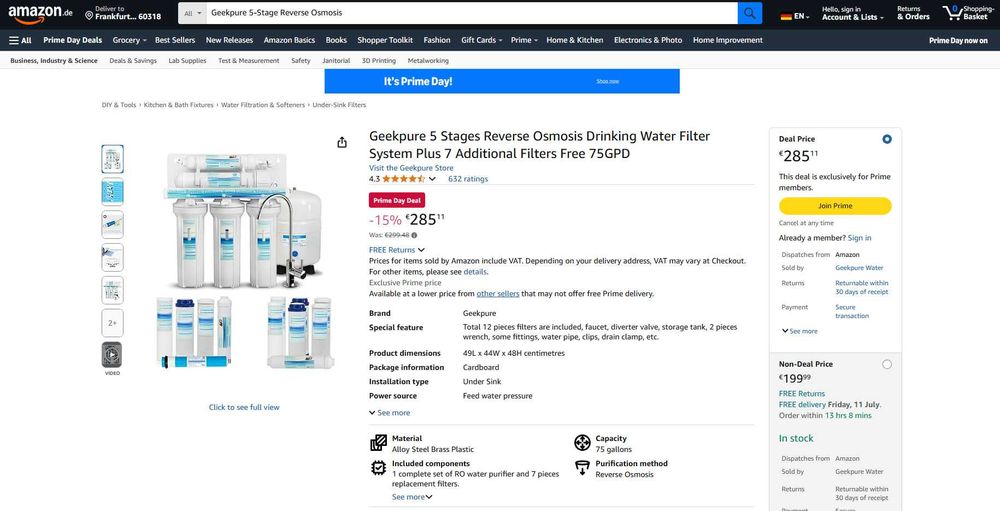Expand See more product details
Image resolution: width=1000 pixels, height=511 pixels.
[389, 412]
